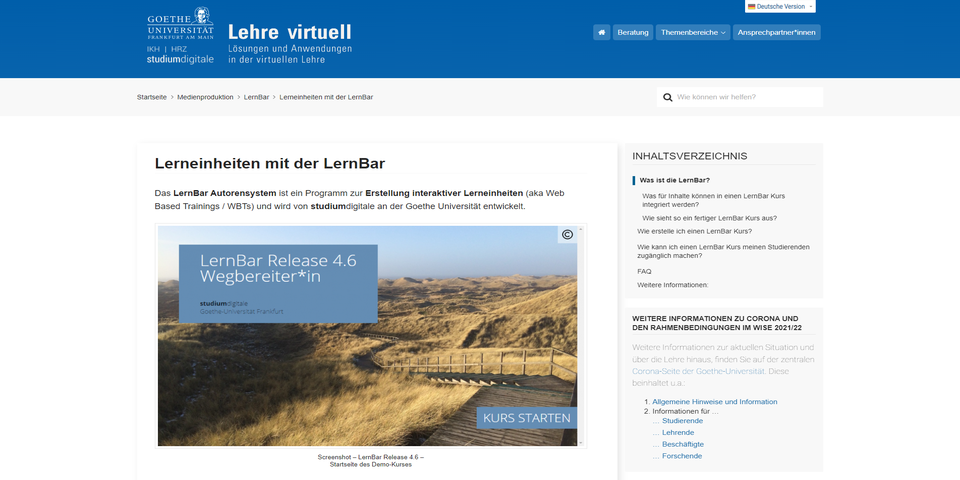Screen dimensions: 960x480
Task: Jump to 'Was für Inhalte können' section
Action: pyautogui.click(x=713, y=200)
